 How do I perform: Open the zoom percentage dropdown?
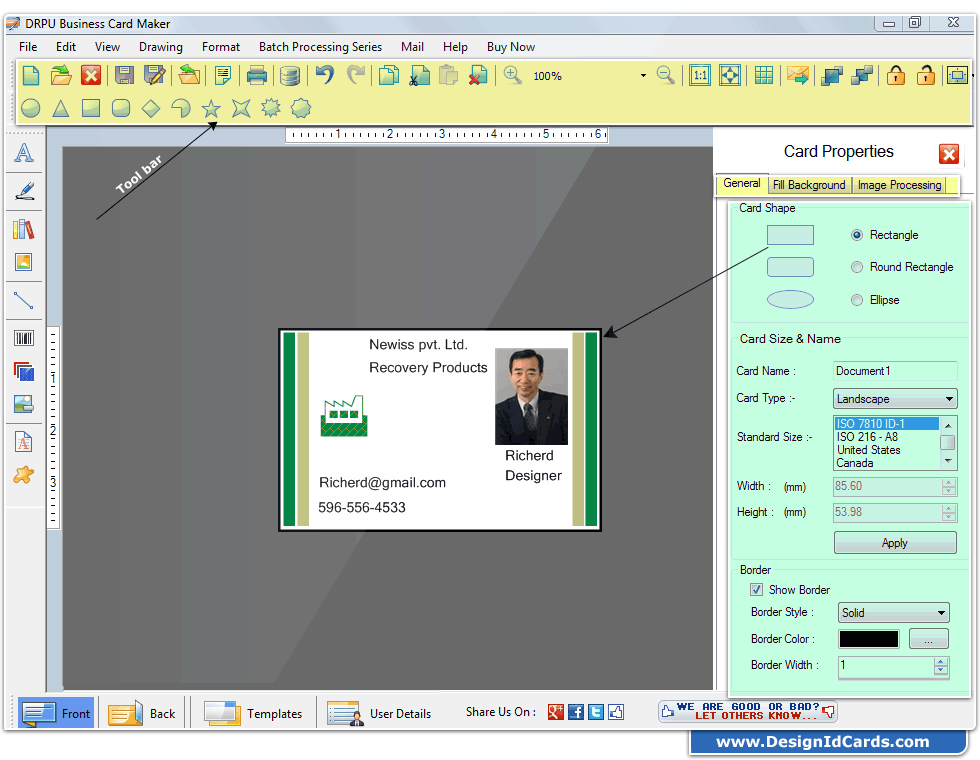pyautogui.click(x=643, y=76)
